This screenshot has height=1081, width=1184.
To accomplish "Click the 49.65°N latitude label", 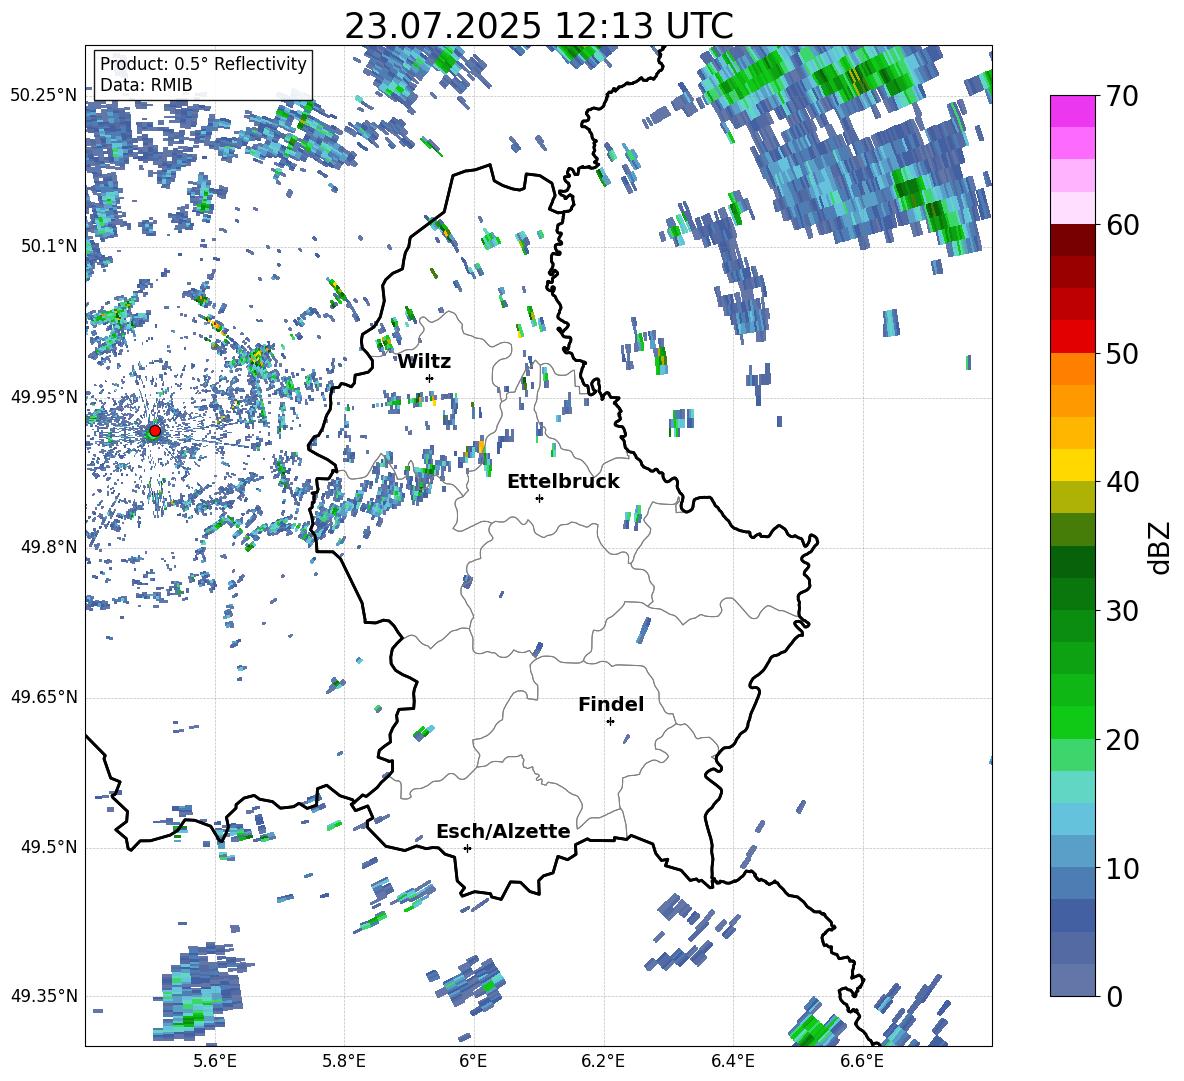I will [x=45, y=697].
